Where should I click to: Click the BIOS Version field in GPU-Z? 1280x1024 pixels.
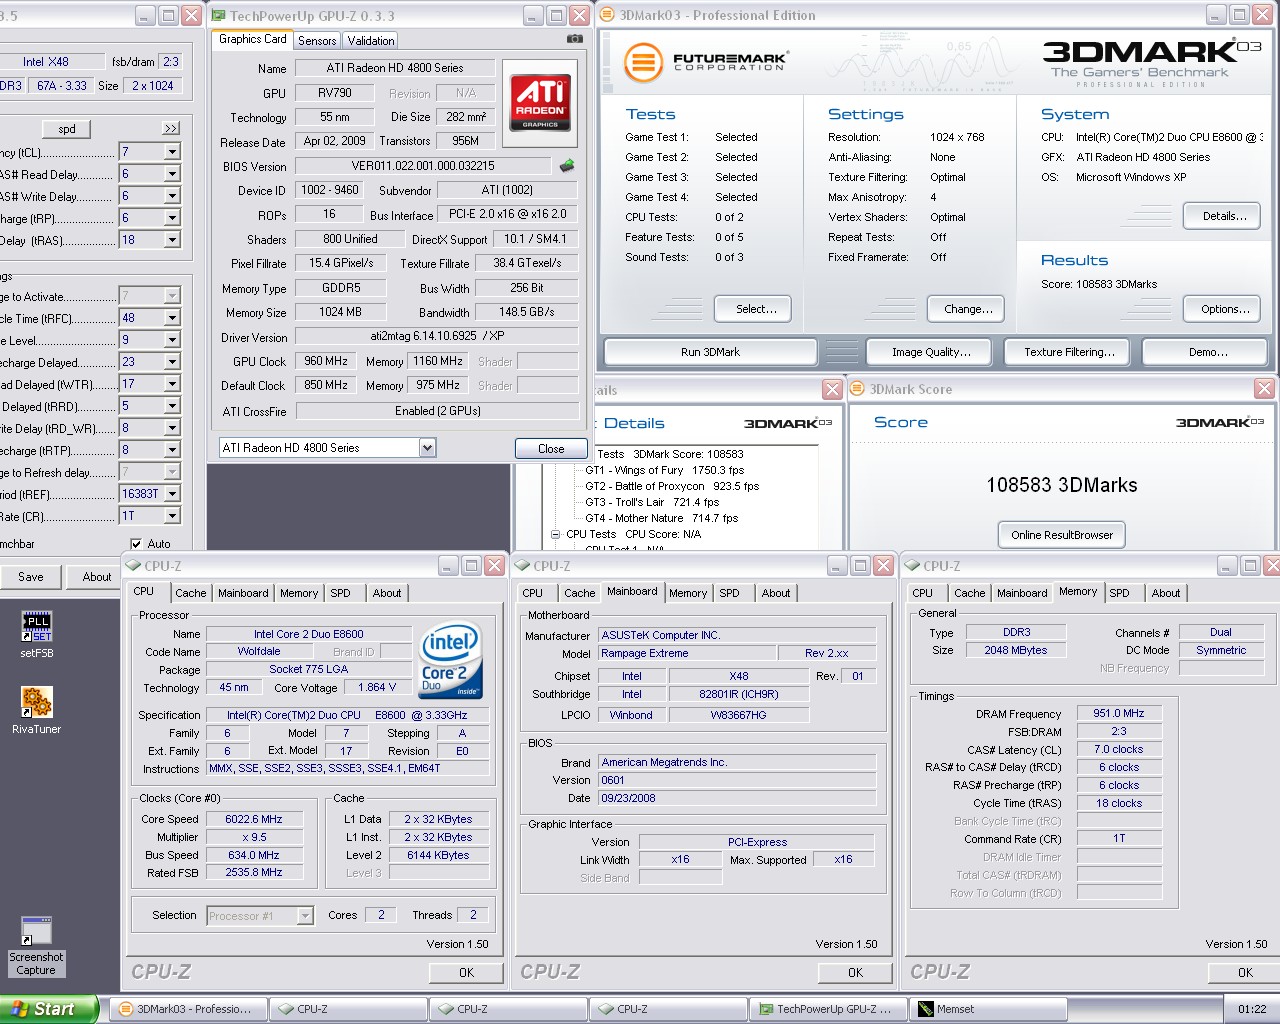423,166
